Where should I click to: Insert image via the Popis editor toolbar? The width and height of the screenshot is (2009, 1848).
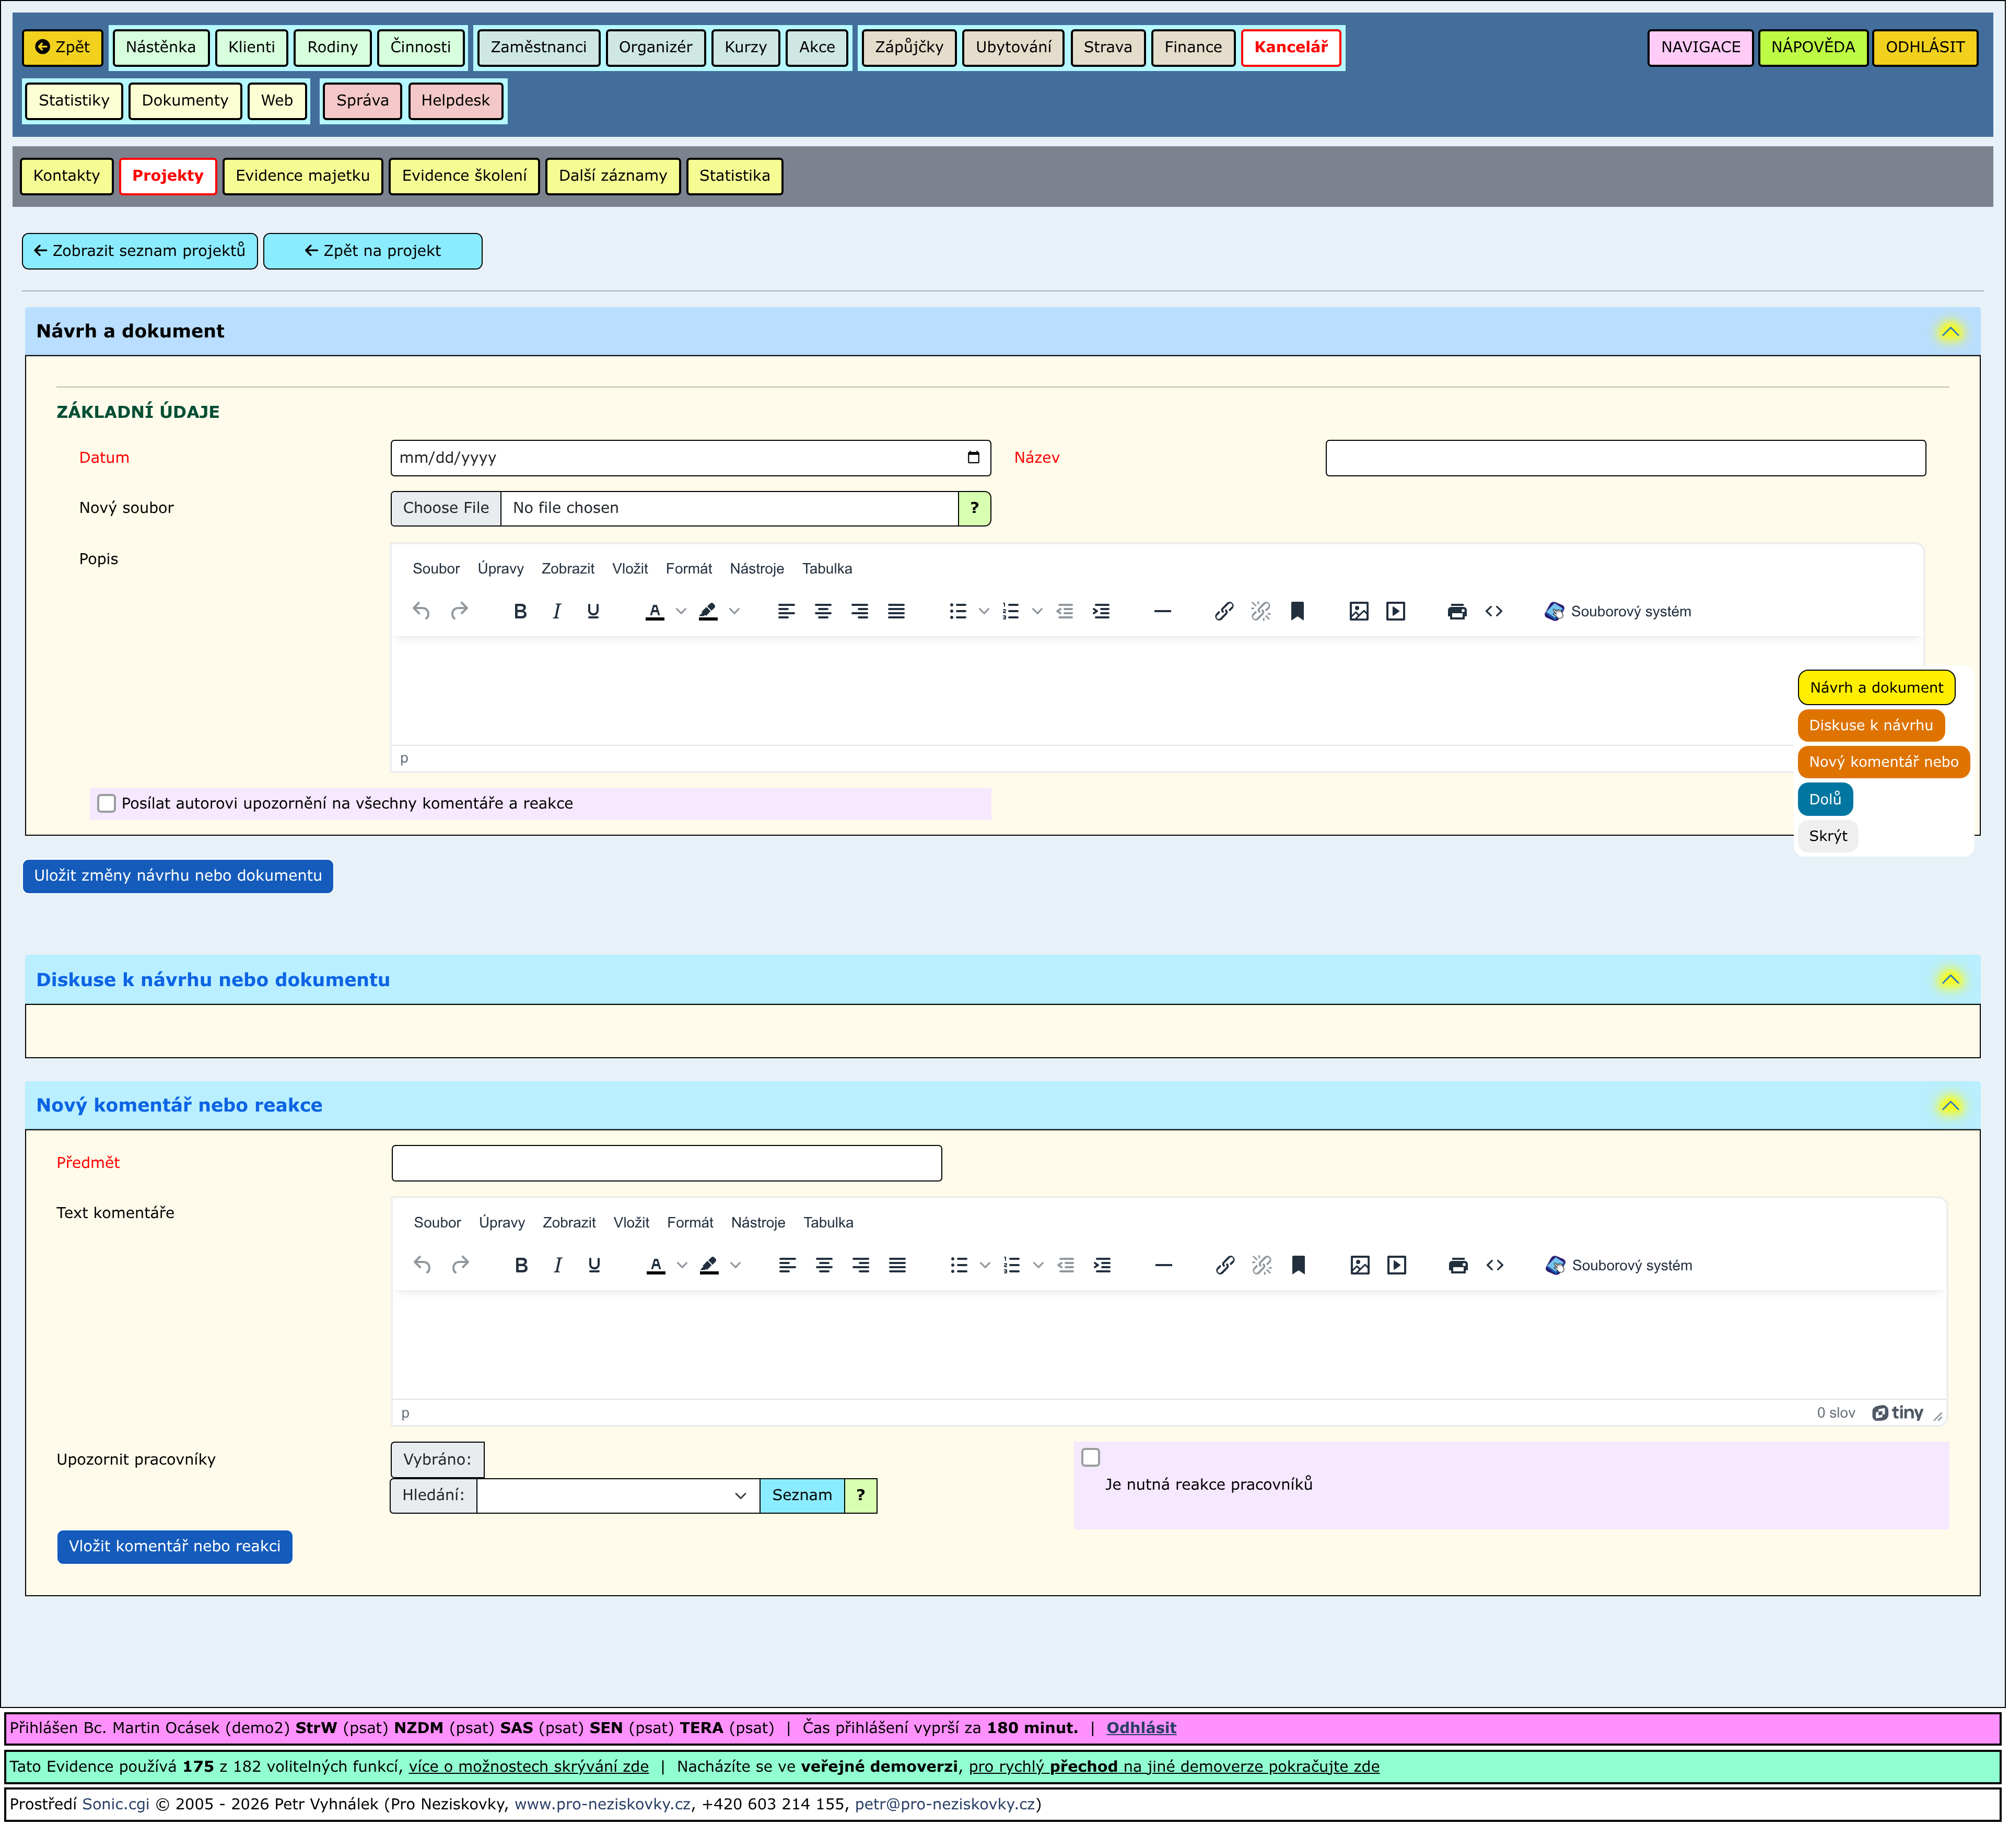point(1360,612)
